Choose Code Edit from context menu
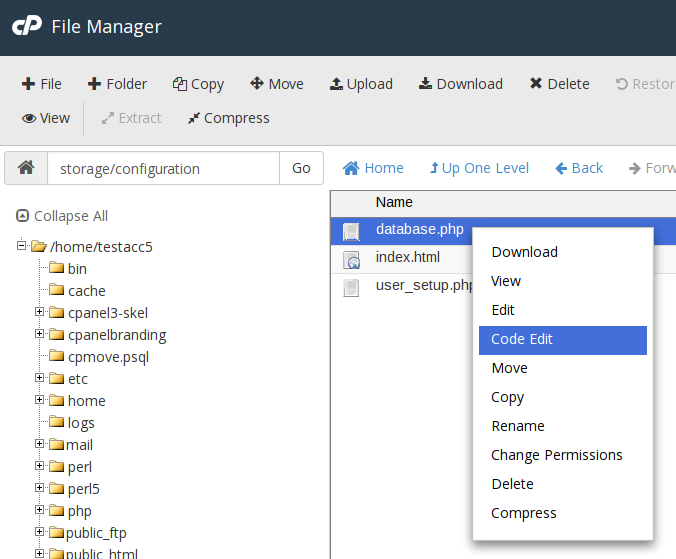Viewport: 676px width, 559px height. (522, 339)
